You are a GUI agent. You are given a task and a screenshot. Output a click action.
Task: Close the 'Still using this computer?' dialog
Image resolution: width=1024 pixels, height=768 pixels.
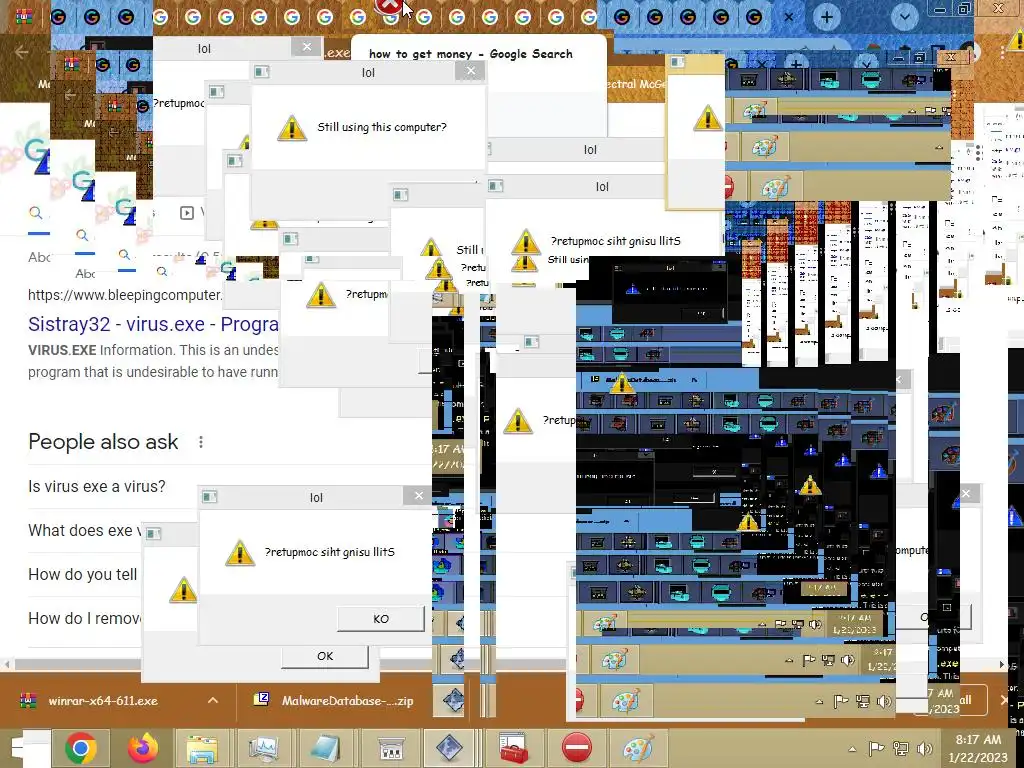471,71
